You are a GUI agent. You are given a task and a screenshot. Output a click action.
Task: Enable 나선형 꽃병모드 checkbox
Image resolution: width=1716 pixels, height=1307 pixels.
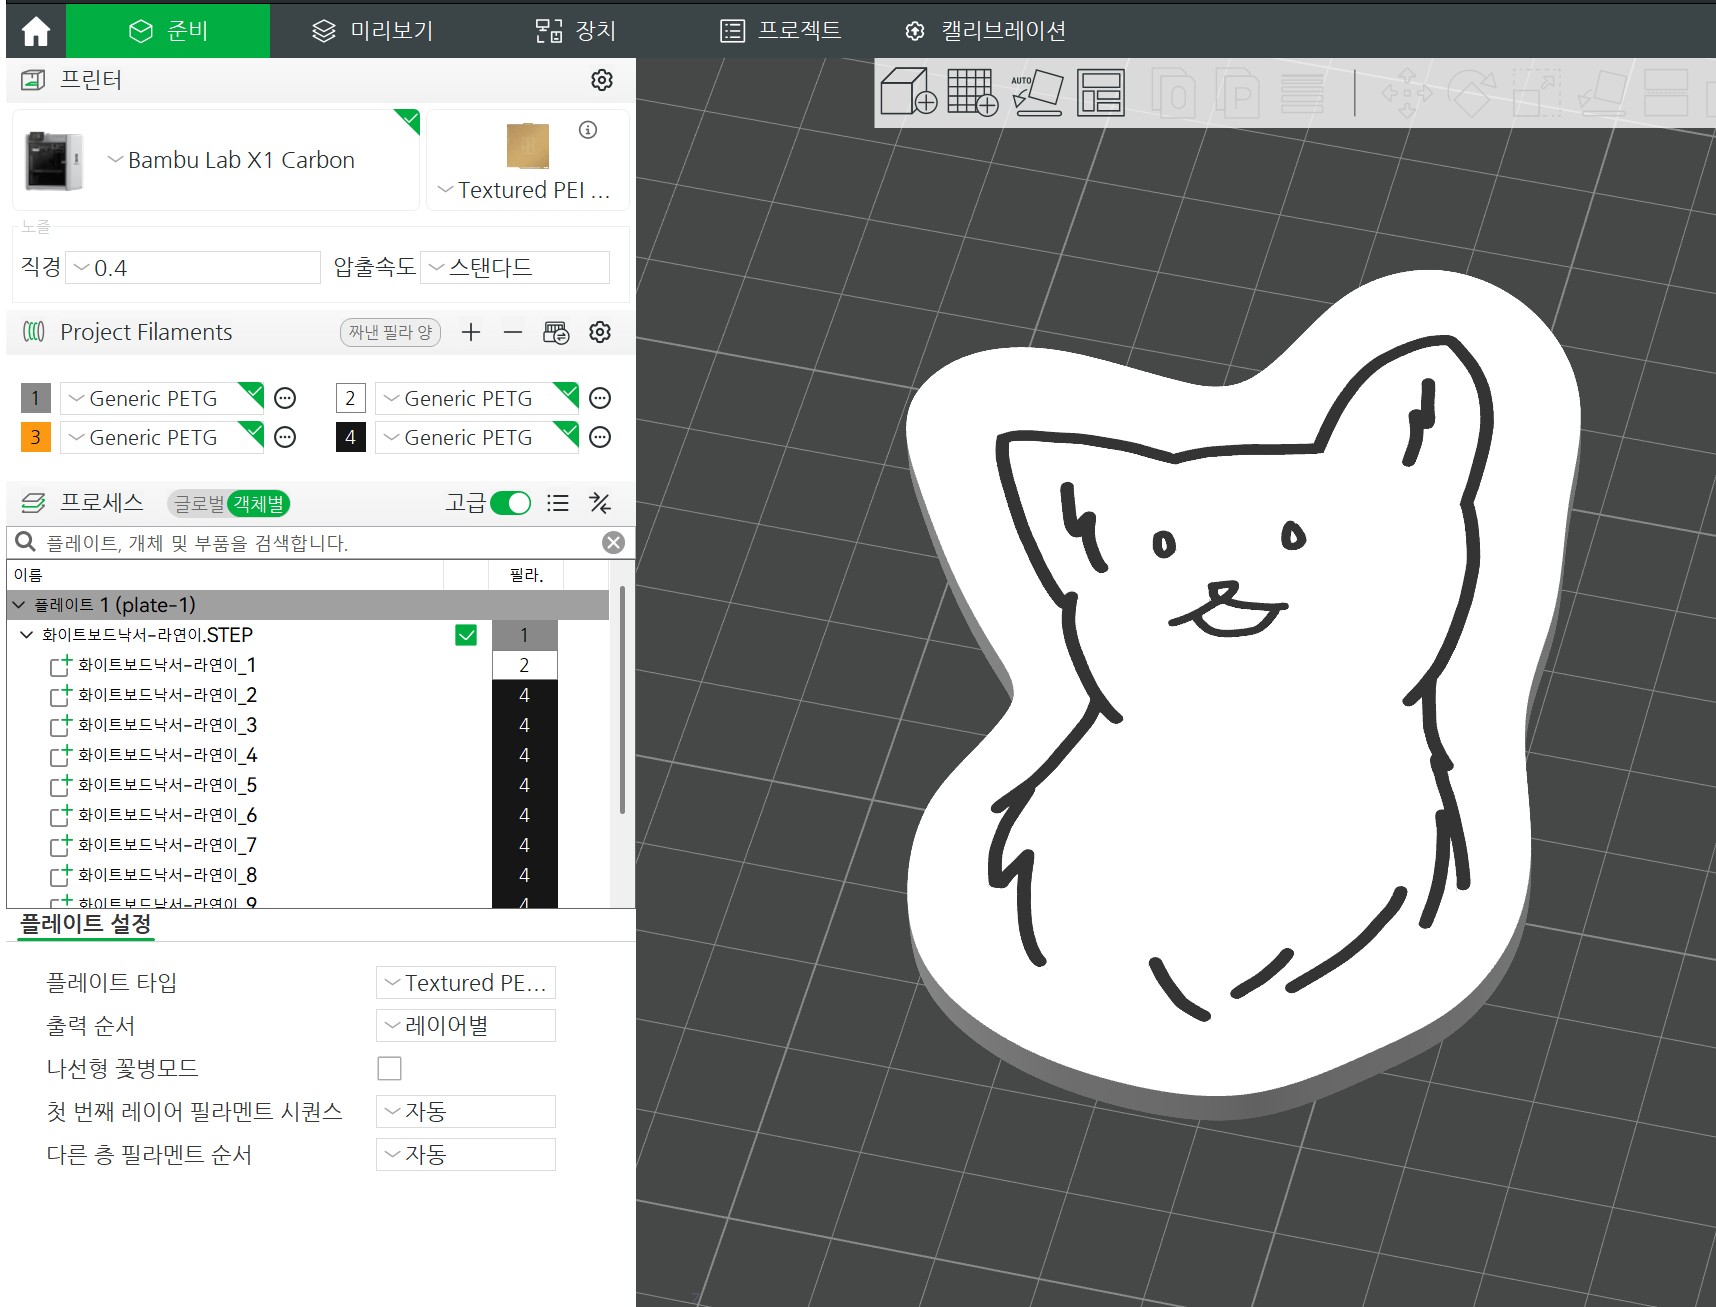[390, 1068]
